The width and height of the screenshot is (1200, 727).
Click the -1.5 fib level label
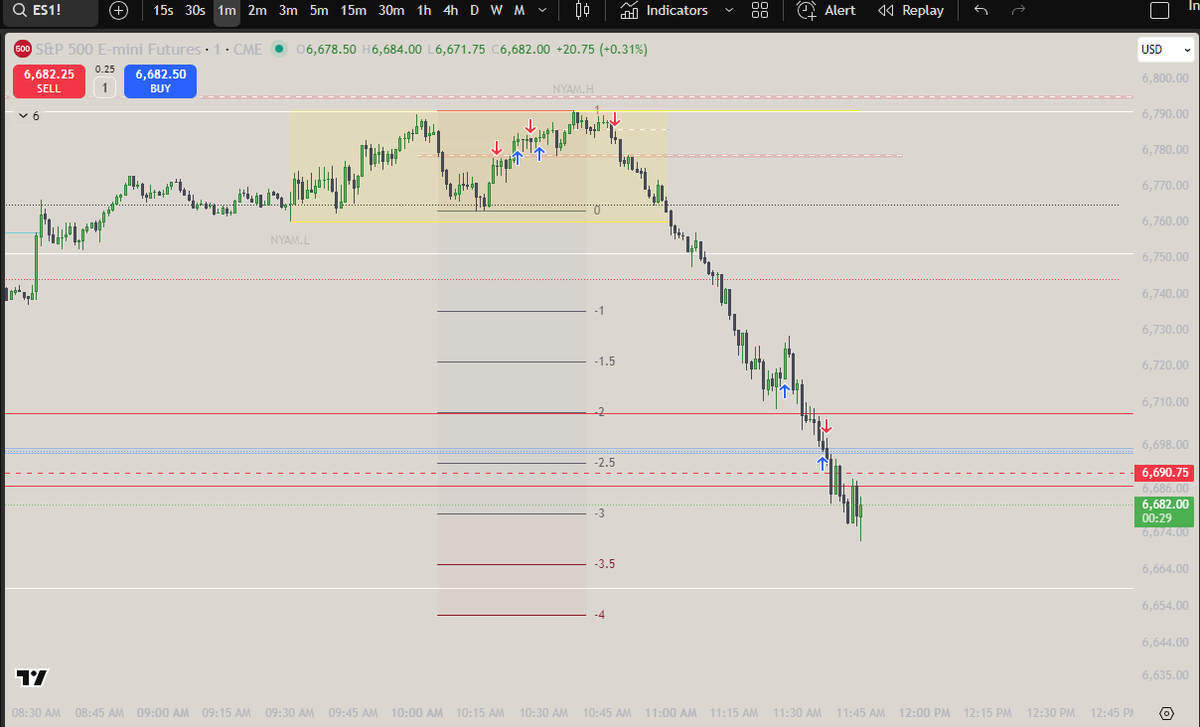point(603,361)
